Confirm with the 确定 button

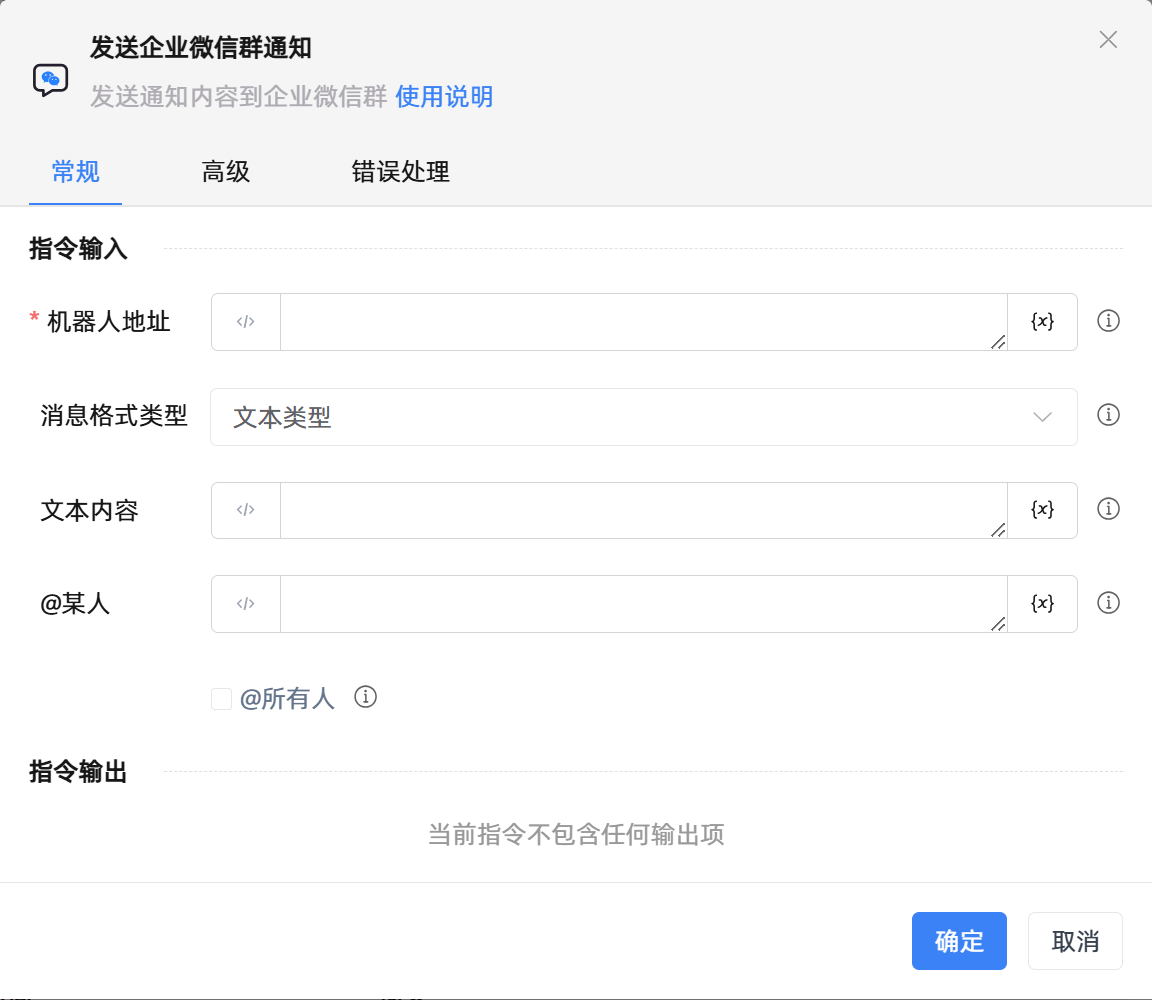tap(959, 941)
